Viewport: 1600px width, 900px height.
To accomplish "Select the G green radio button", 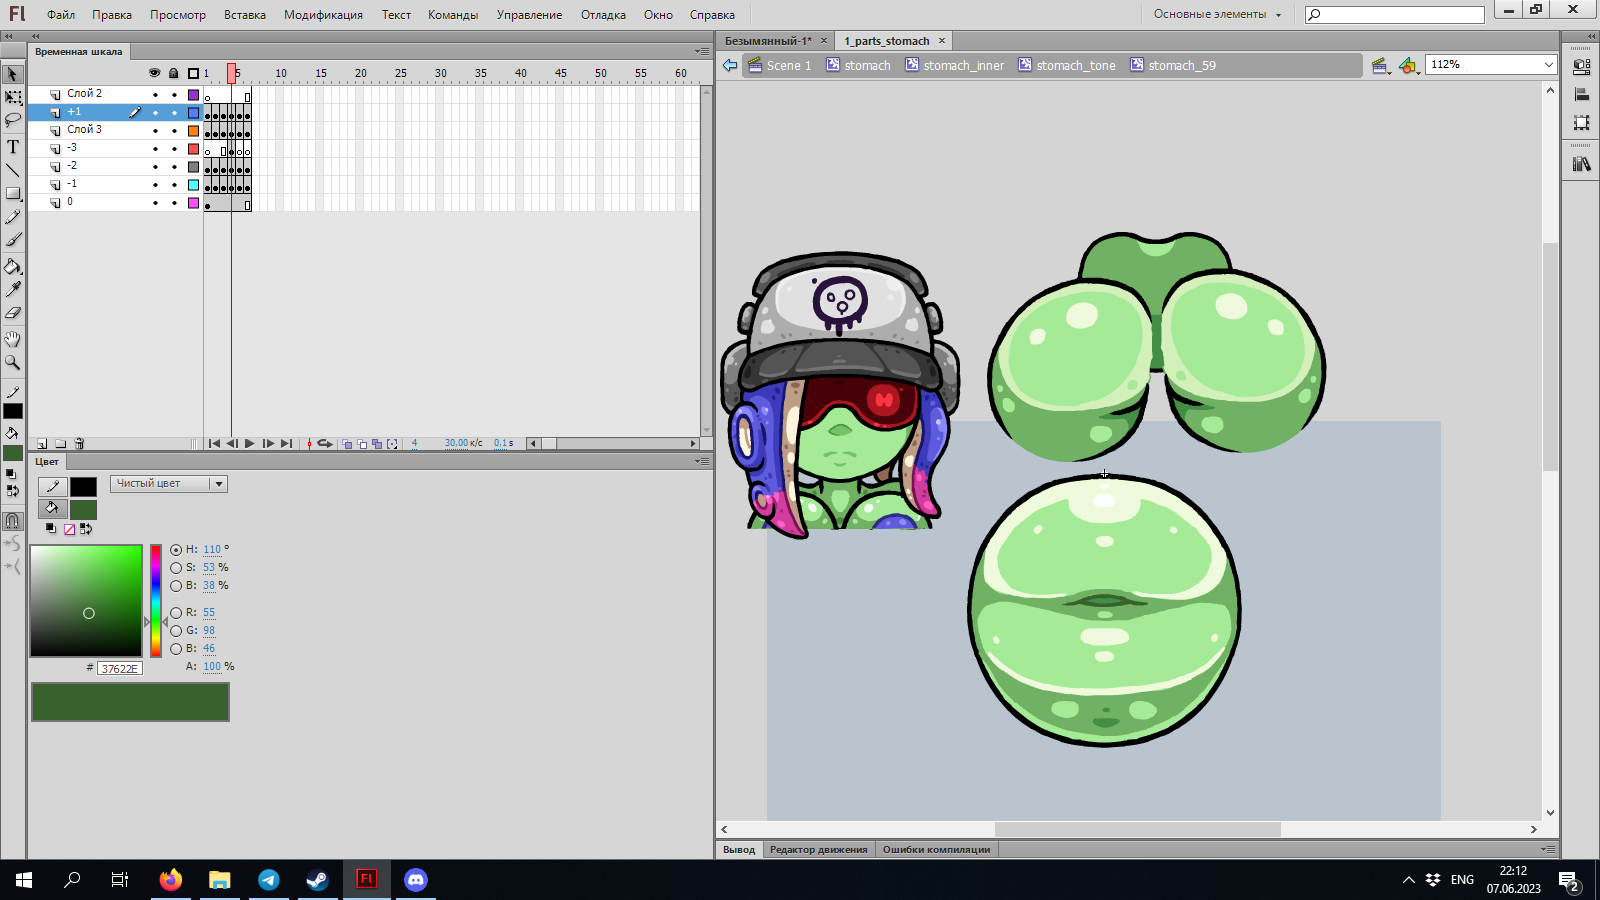I will [x=176, y=631].
